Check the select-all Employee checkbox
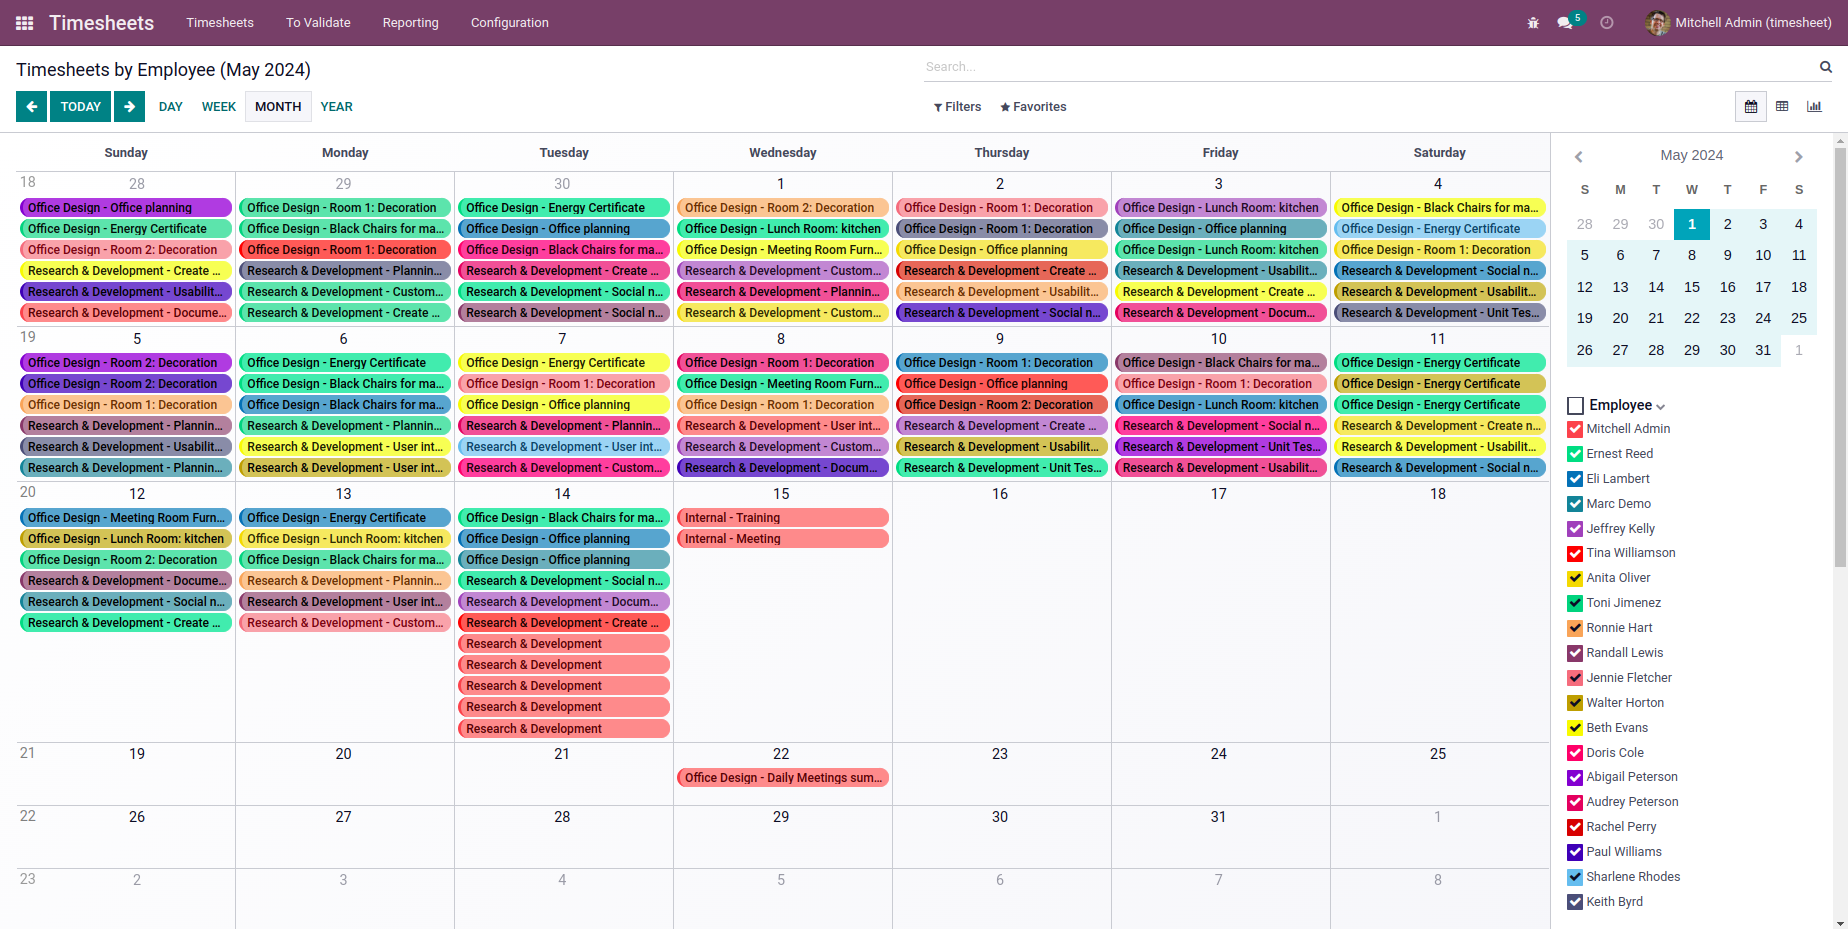The width and height of the screenshot is (1848, 929). coord(1576,405)
